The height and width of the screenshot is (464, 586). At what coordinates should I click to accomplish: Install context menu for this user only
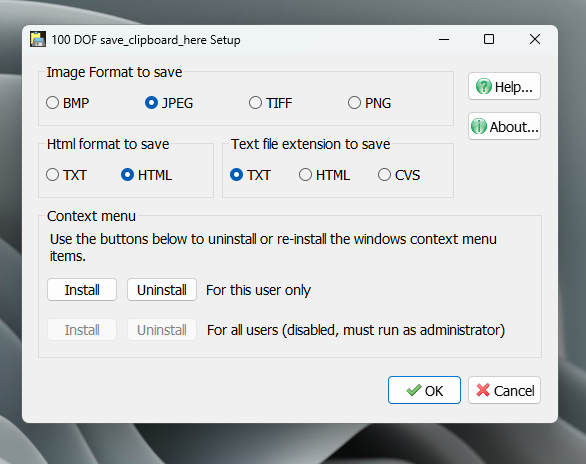pyautogui.click(x=82, y=290)
